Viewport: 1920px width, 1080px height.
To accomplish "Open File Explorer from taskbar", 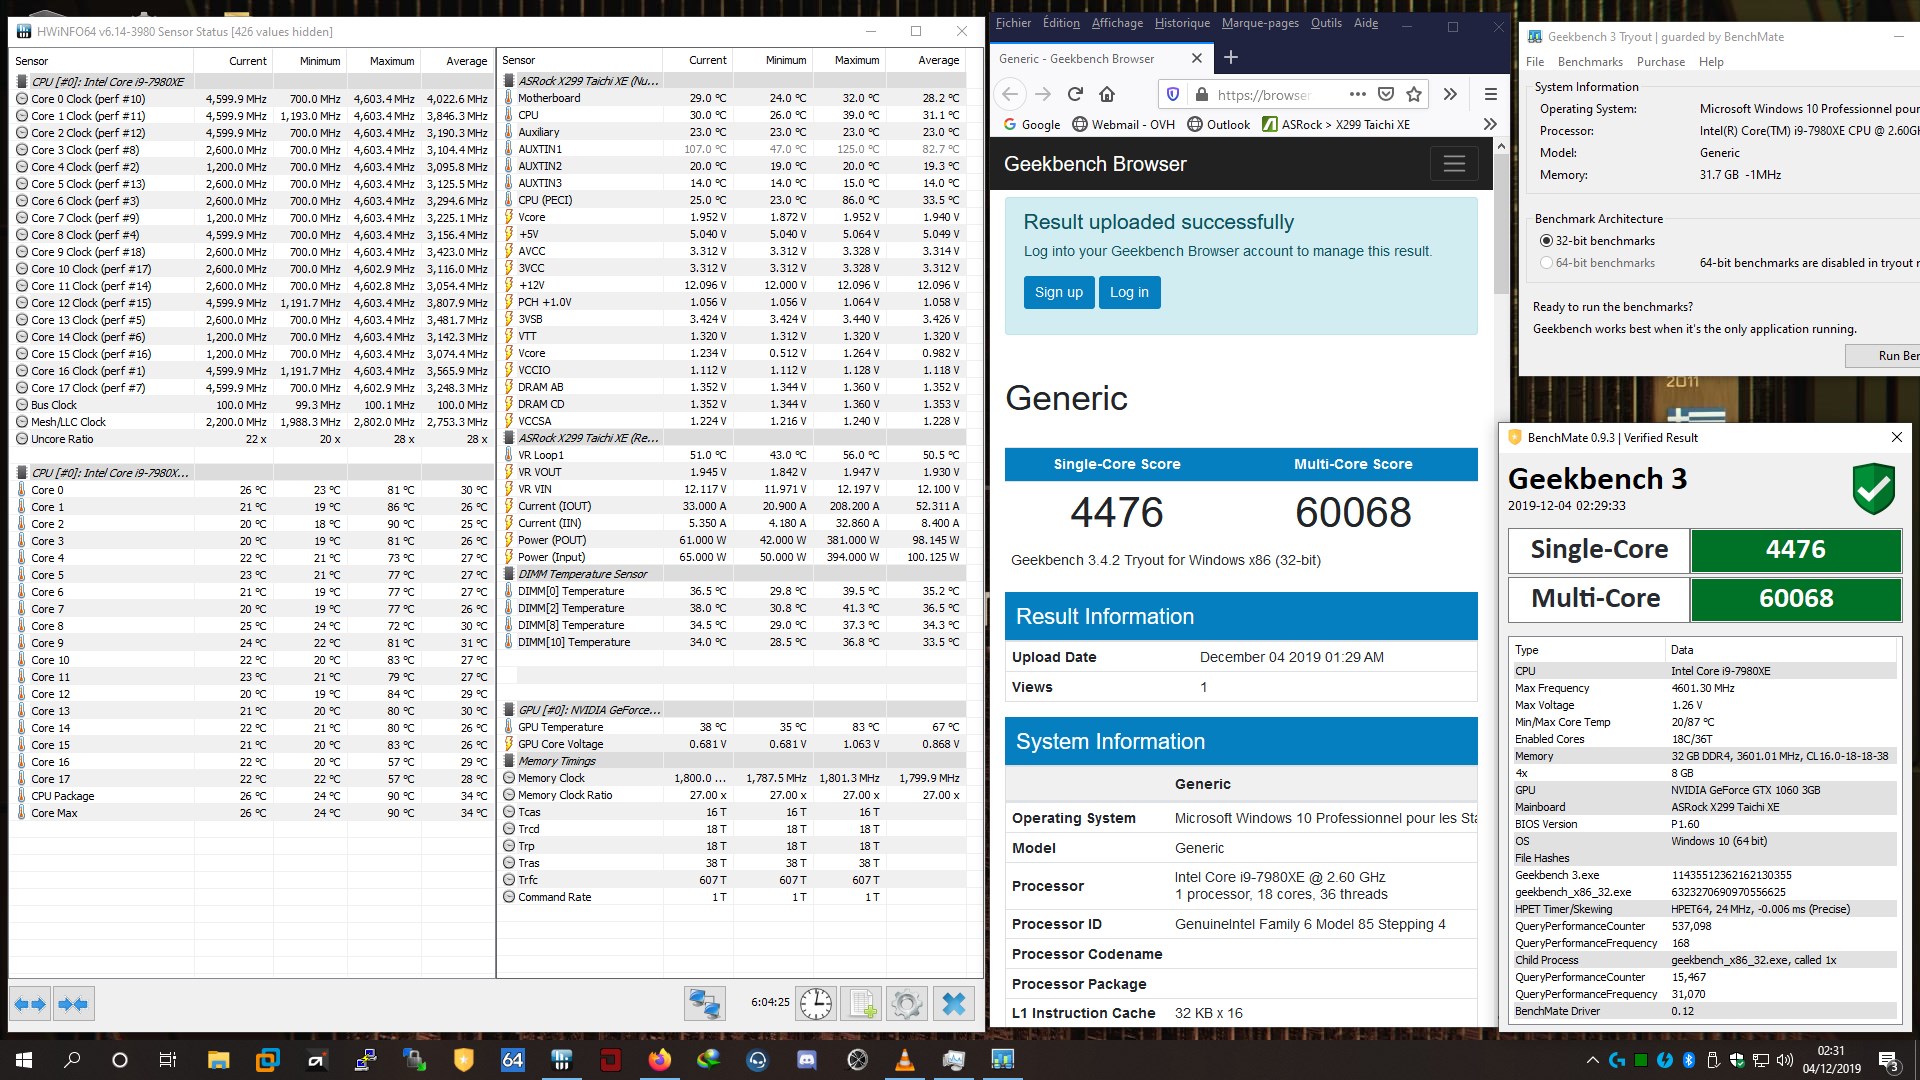I will pyautogui.click(x=218, y=1060).
